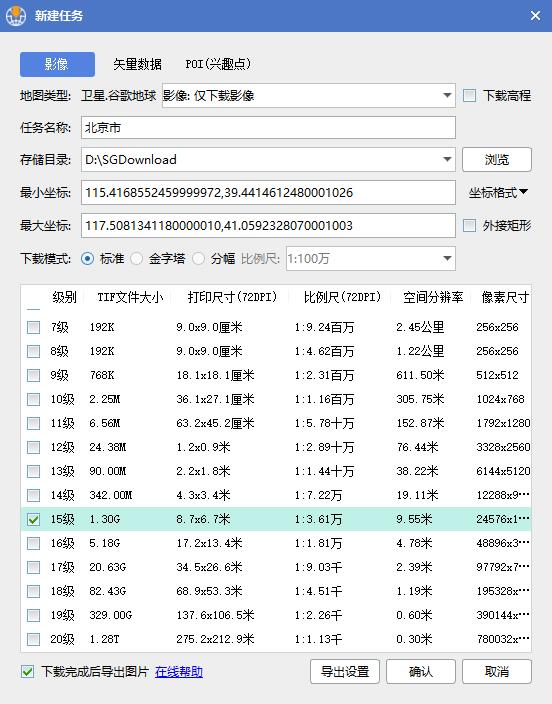The height and width of the screenshot is (704, 552).
Task: Uncheck the 15级 level checkbox
Action: (x=34, y=519)
